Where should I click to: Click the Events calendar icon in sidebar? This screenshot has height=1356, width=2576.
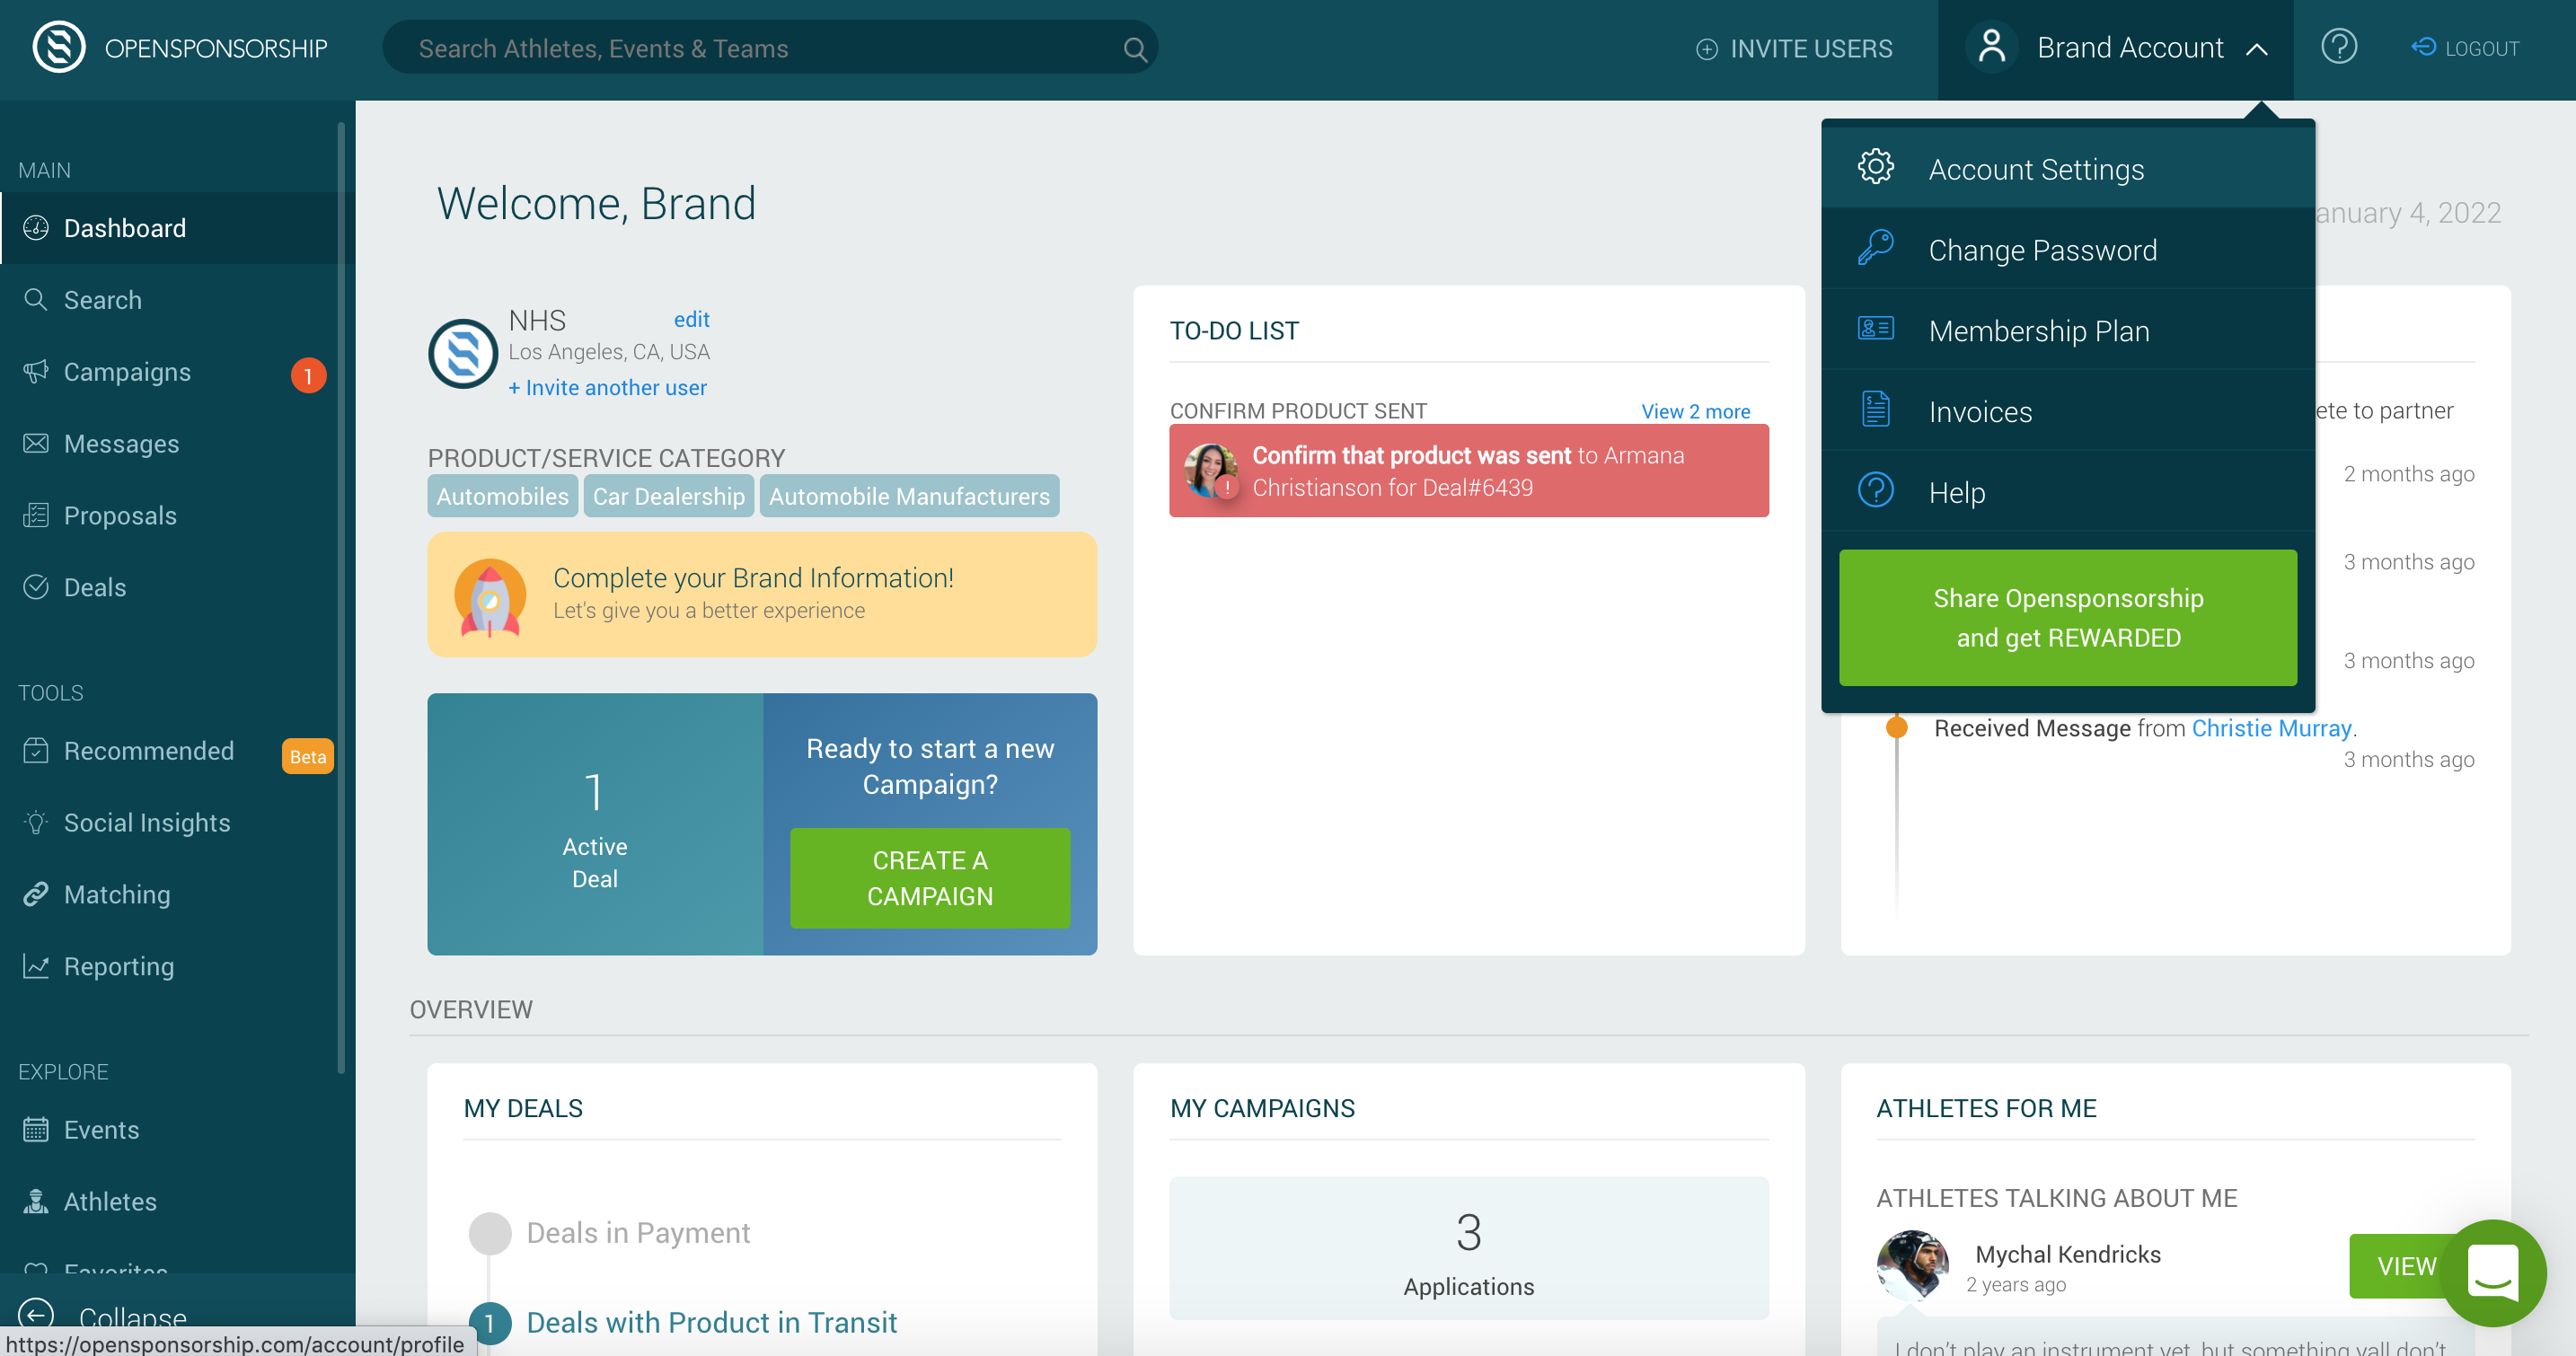pyautogui.click(x=36, y=1130)
